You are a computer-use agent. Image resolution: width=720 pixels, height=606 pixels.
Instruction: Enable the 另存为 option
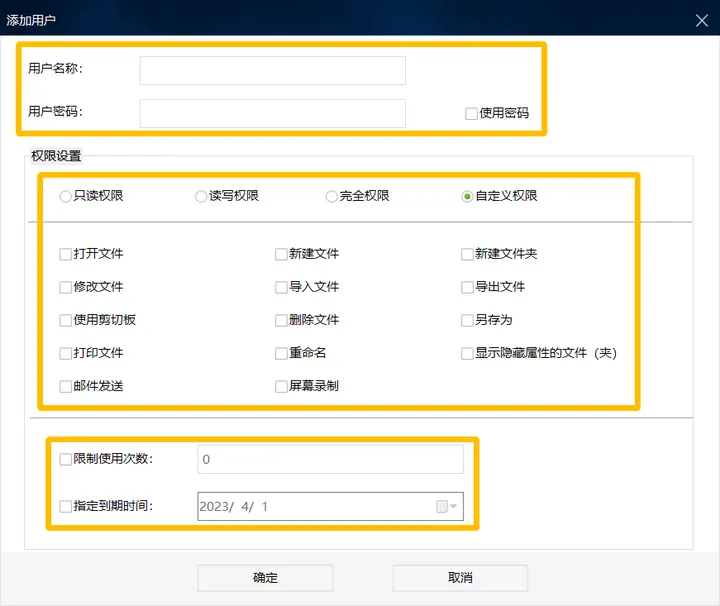coord(467,320)
